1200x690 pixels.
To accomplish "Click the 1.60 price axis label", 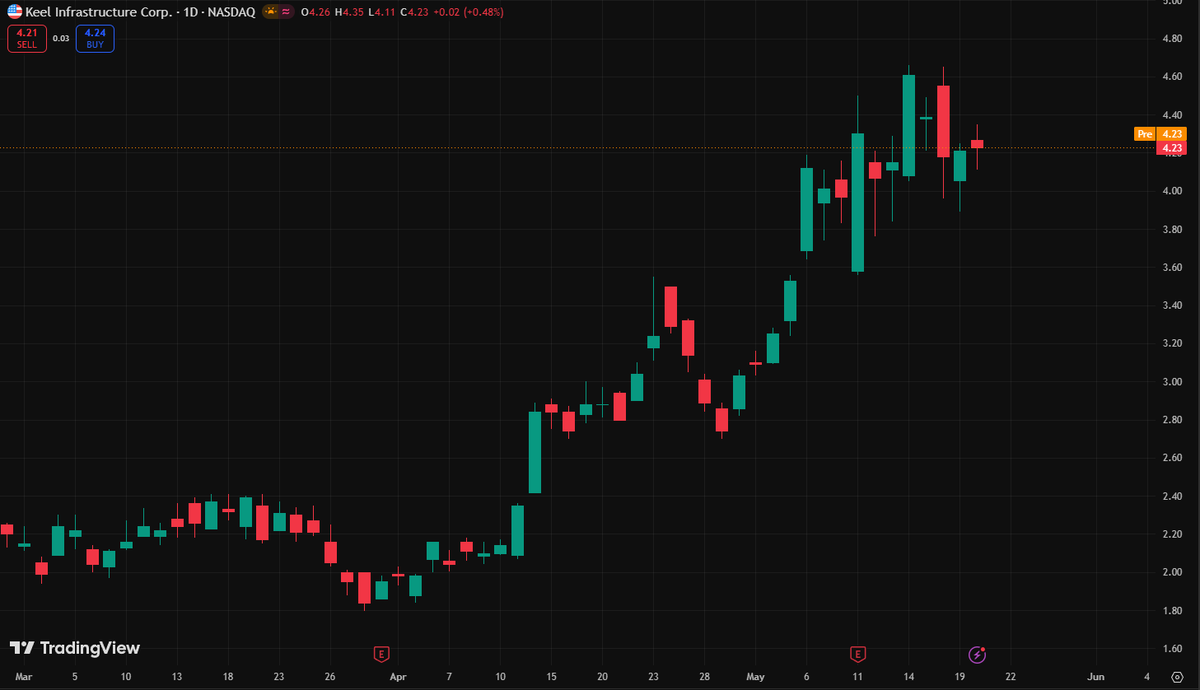I will tap(1173, 649).
